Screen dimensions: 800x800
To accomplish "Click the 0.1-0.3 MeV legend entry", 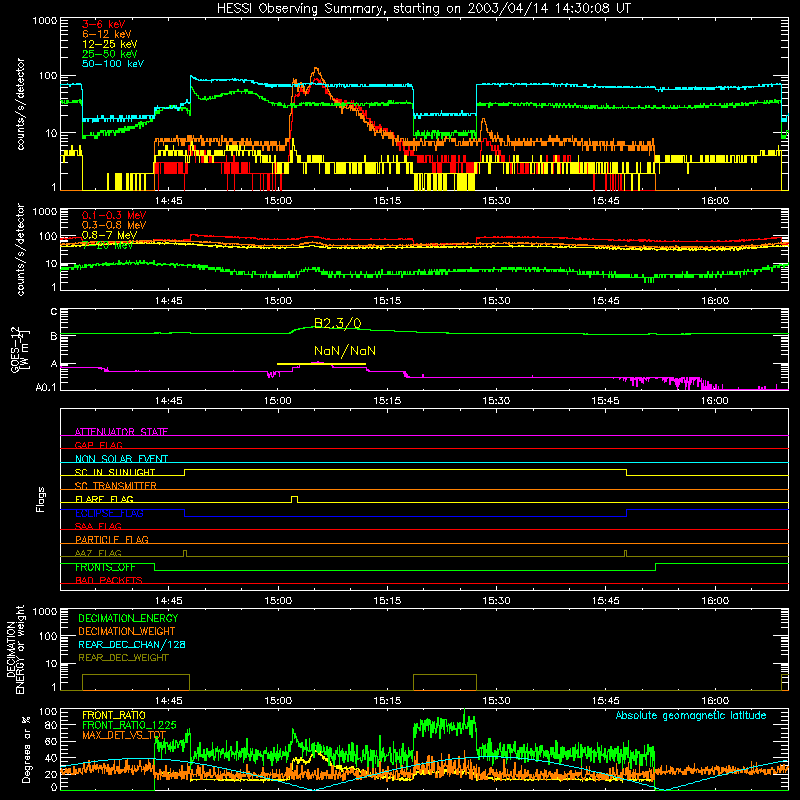I will tap(114, 215).
